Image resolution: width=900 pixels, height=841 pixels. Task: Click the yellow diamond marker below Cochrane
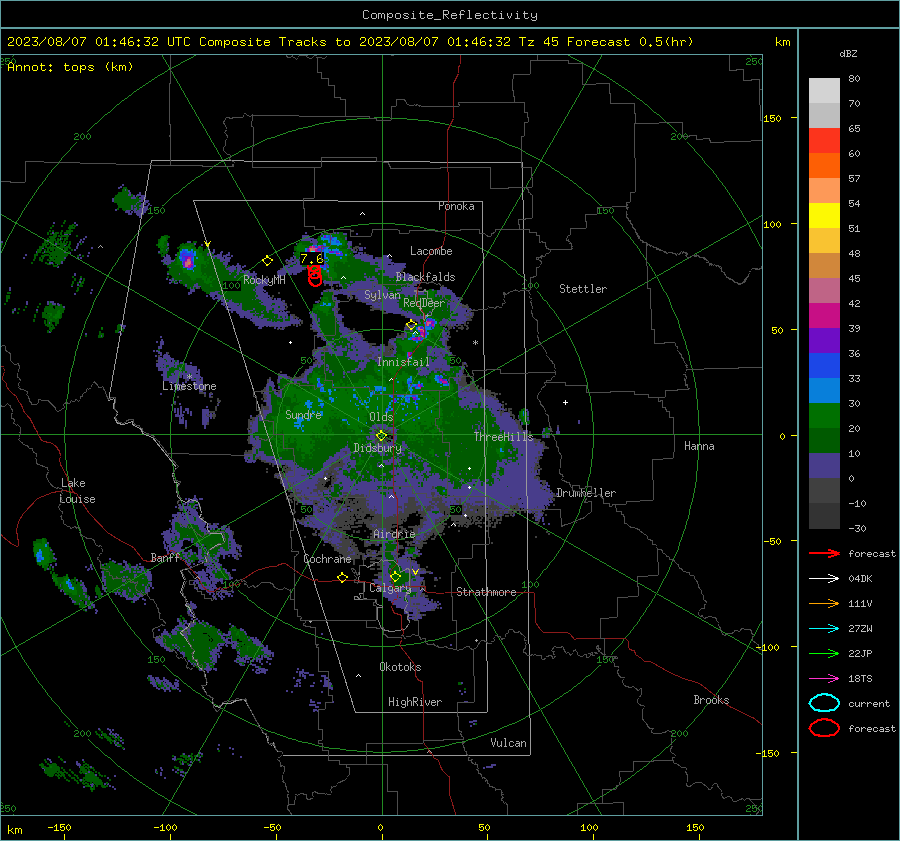343,577
